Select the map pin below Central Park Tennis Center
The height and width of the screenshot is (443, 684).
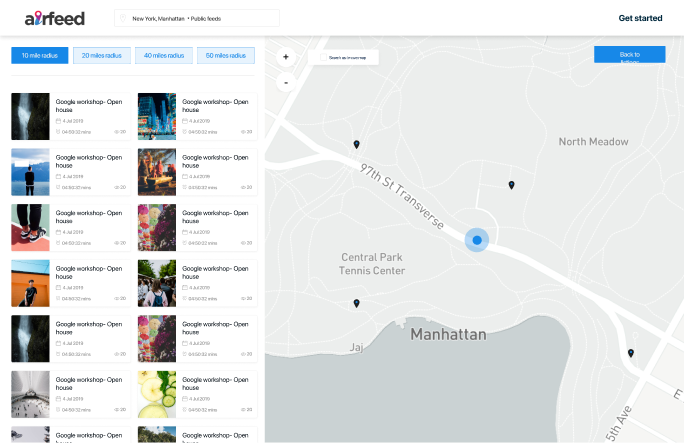point(356,303)
